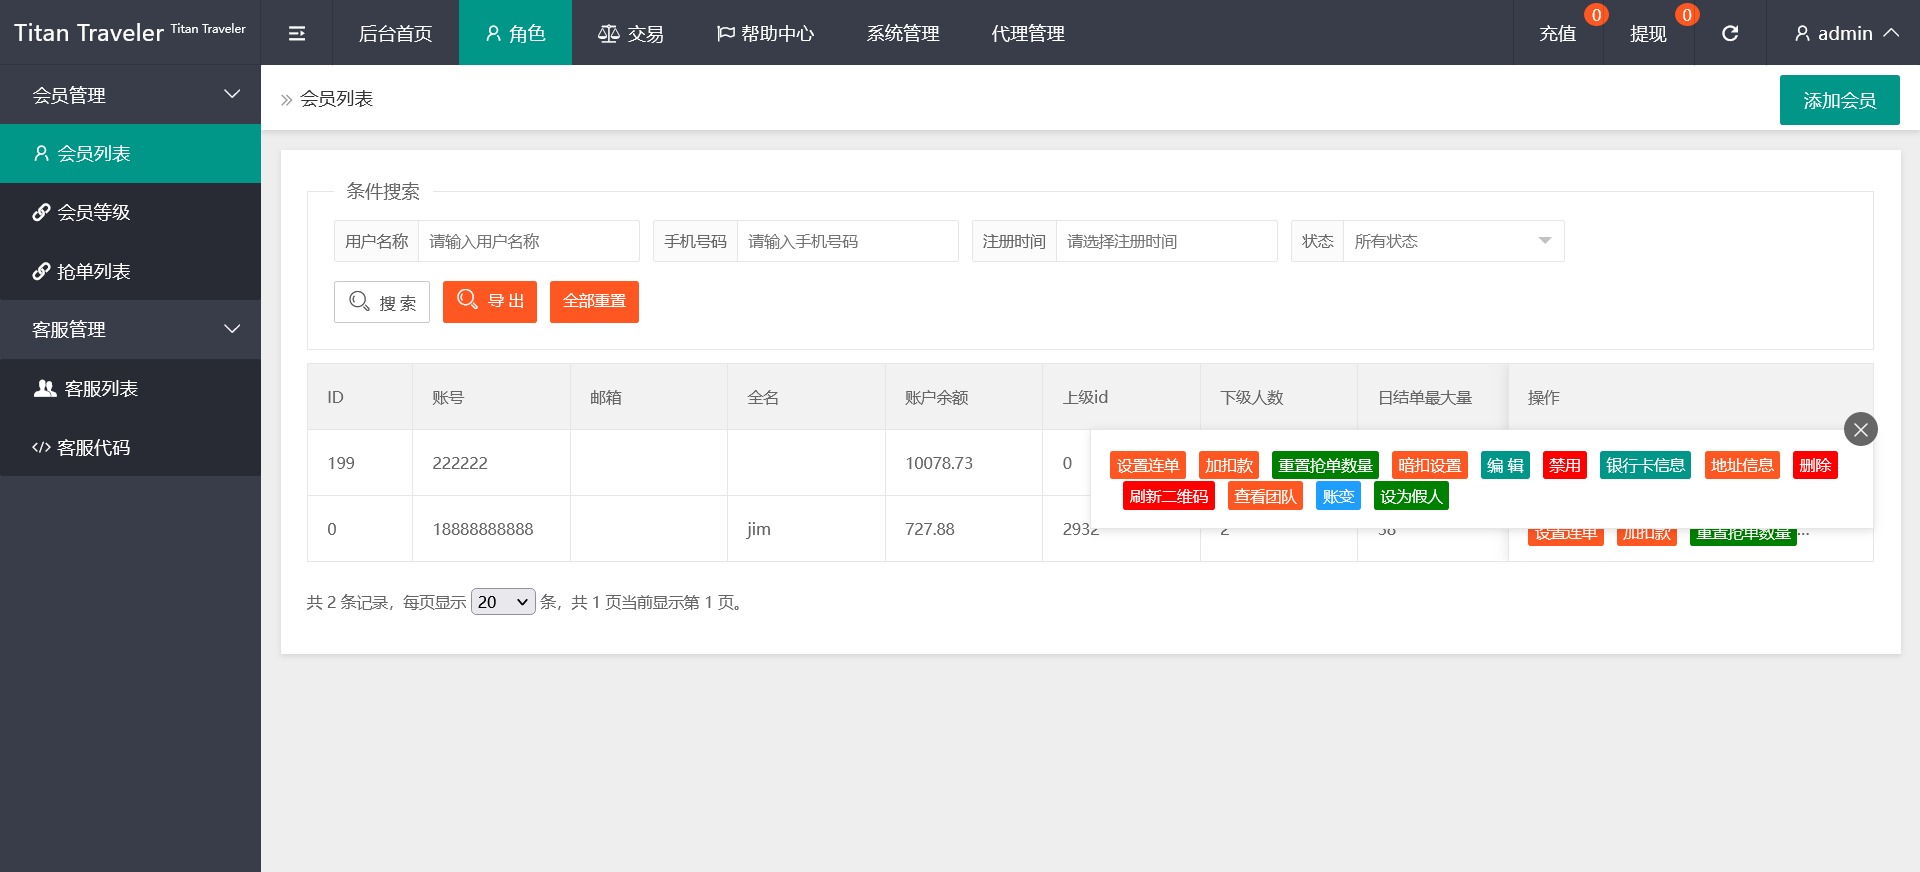Click the sidebar collapse hamburger icon
This screenshot has height=872, width=1920.
[x=296, y=33]
